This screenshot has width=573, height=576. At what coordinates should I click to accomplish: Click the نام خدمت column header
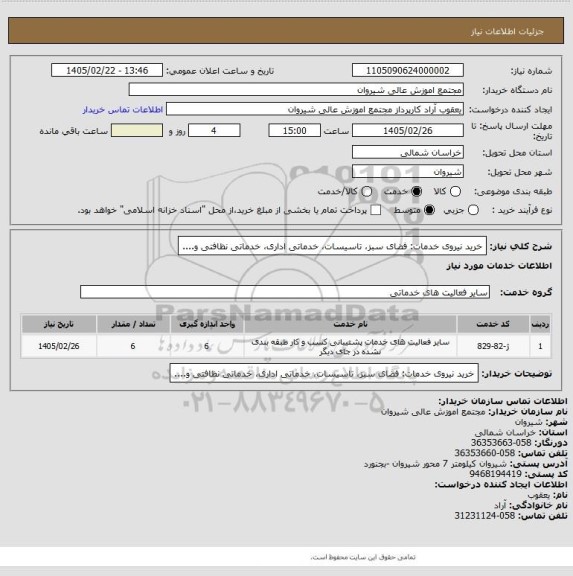[350, 324]
